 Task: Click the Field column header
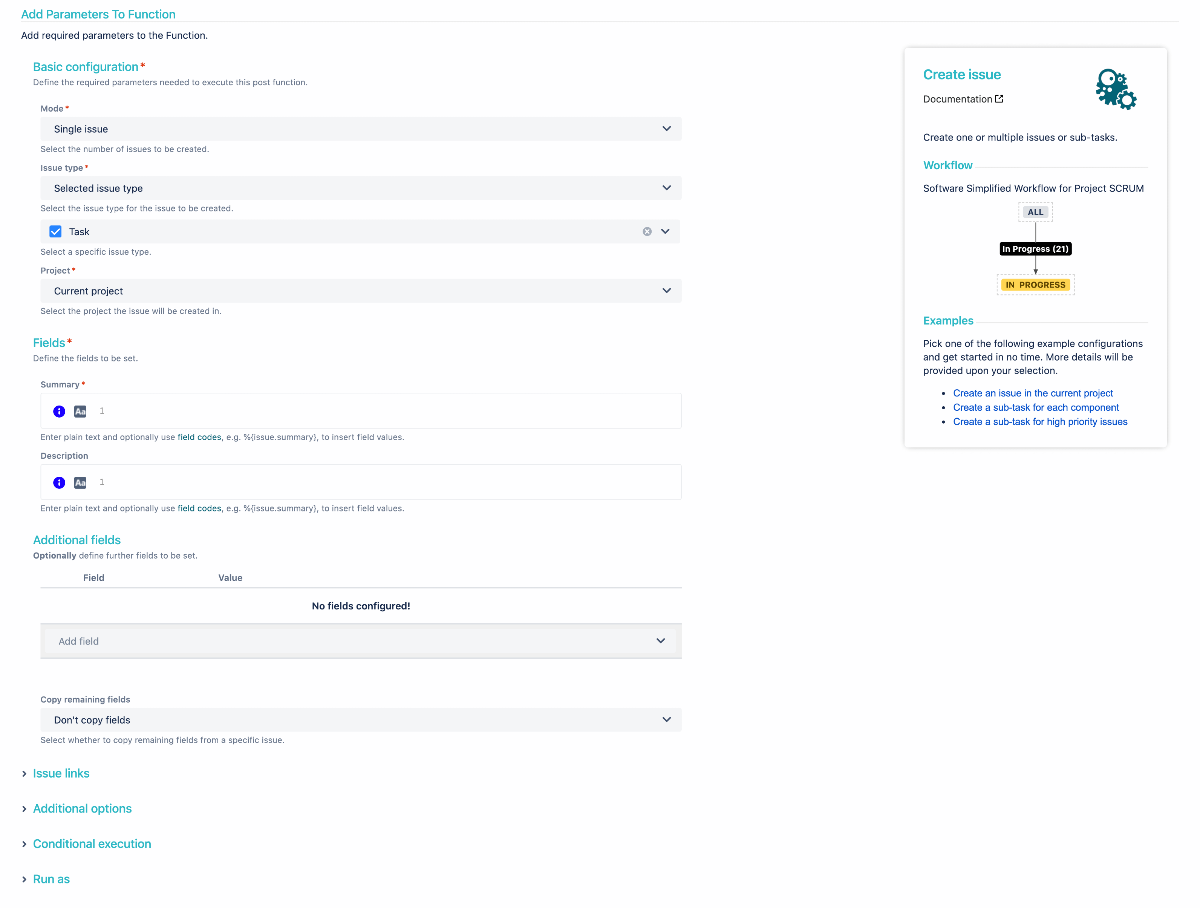94,578
